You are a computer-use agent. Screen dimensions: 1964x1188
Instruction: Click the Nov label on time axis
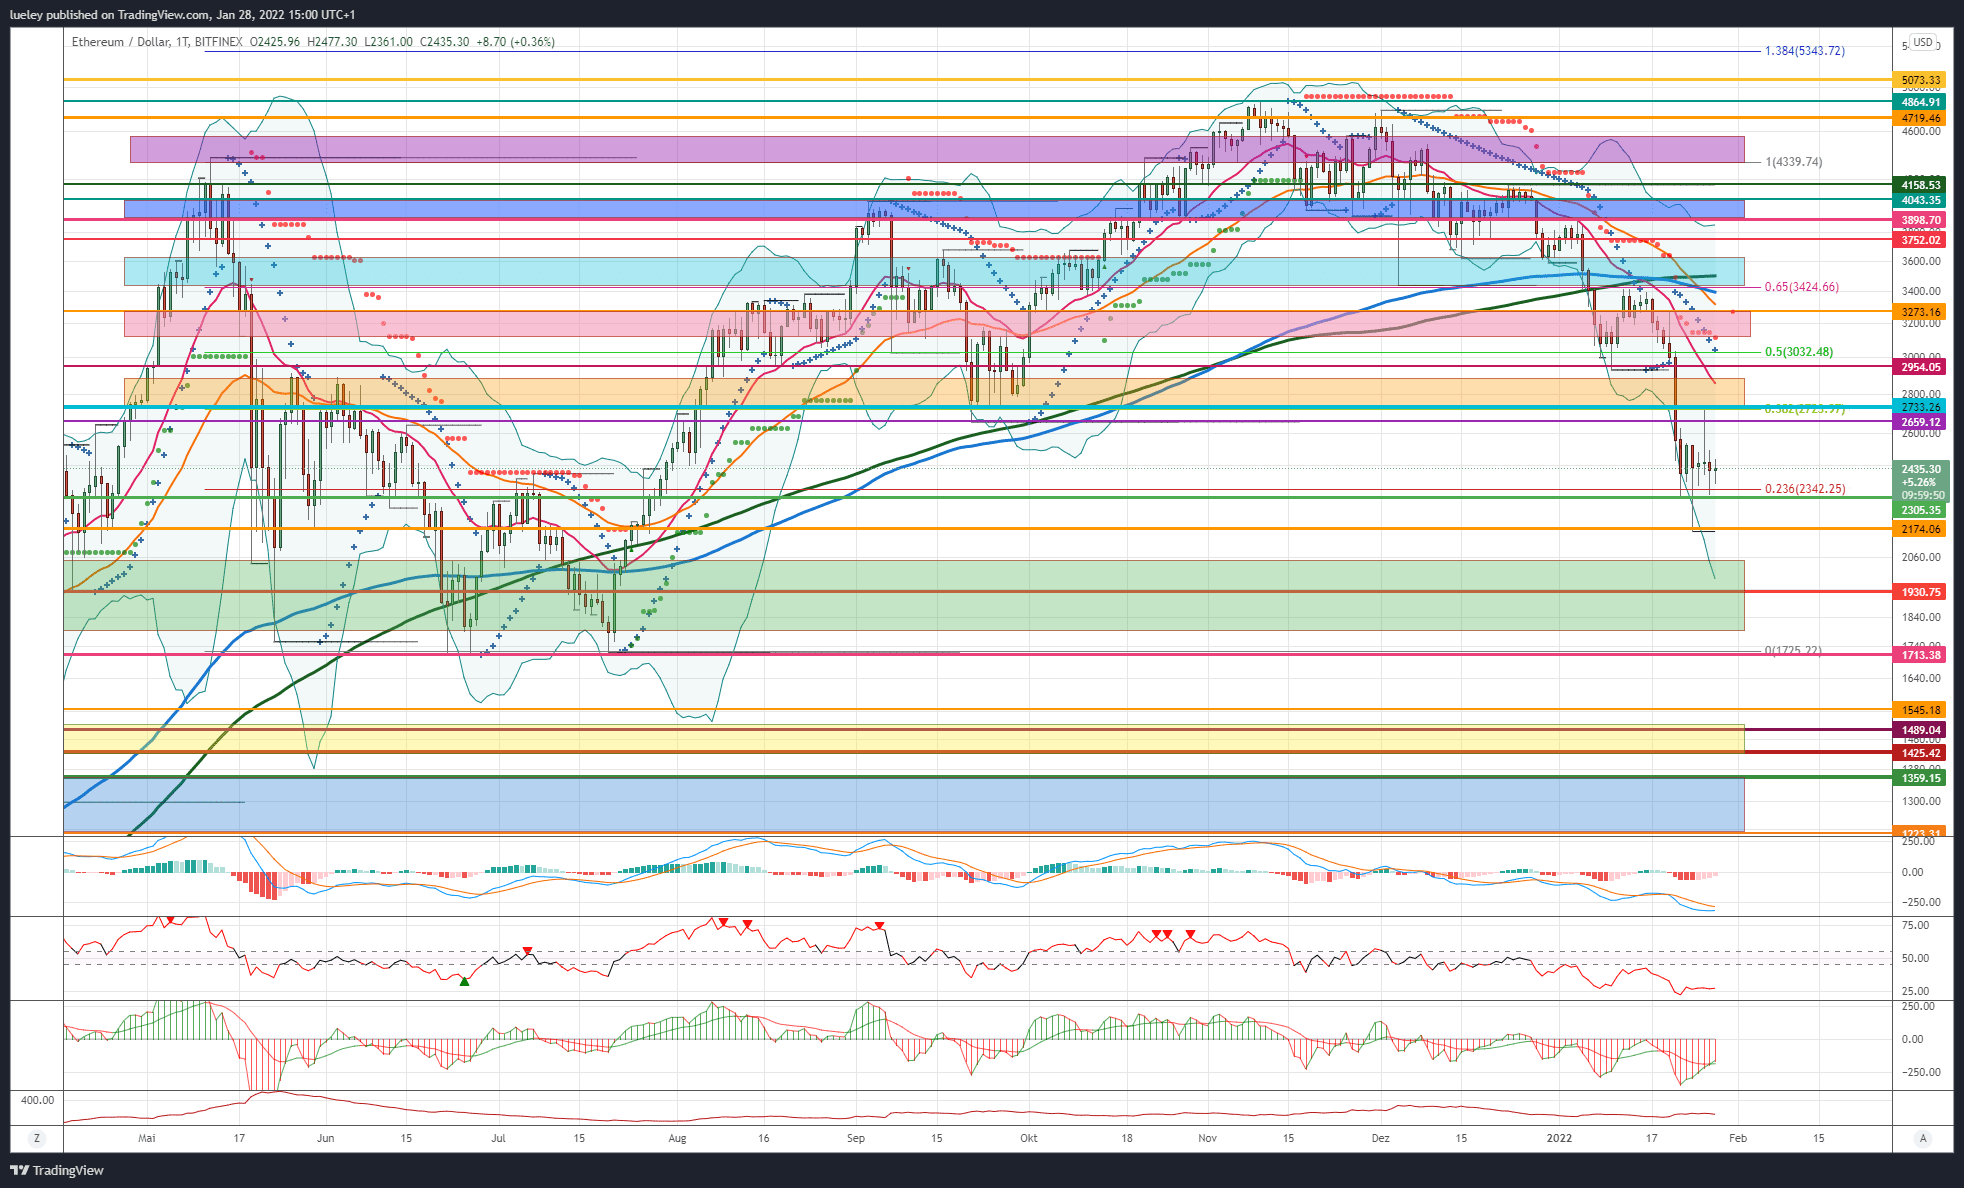click(x=1207, y=1138)
